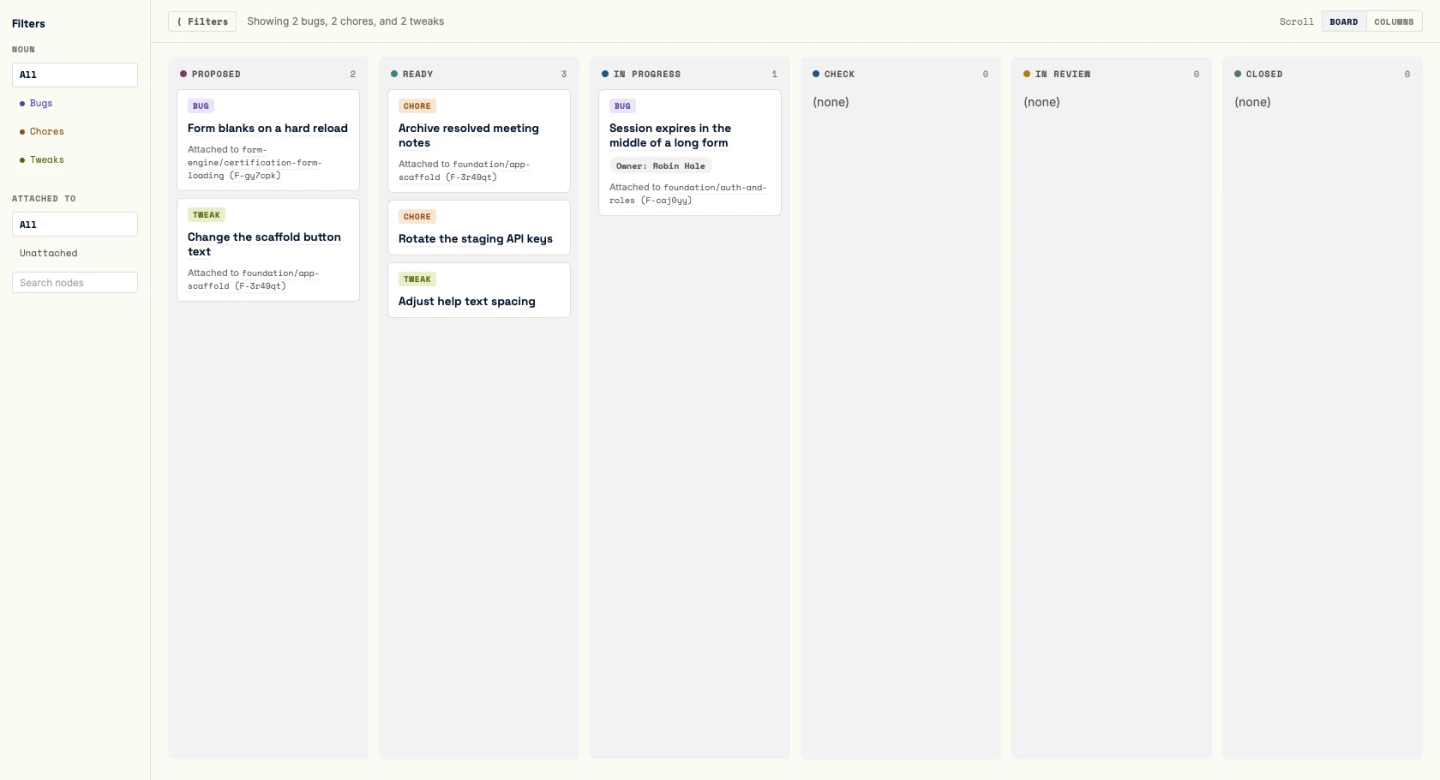1440x780 pixels.
Task: Switch to Board view
Action: point(1344,21)
